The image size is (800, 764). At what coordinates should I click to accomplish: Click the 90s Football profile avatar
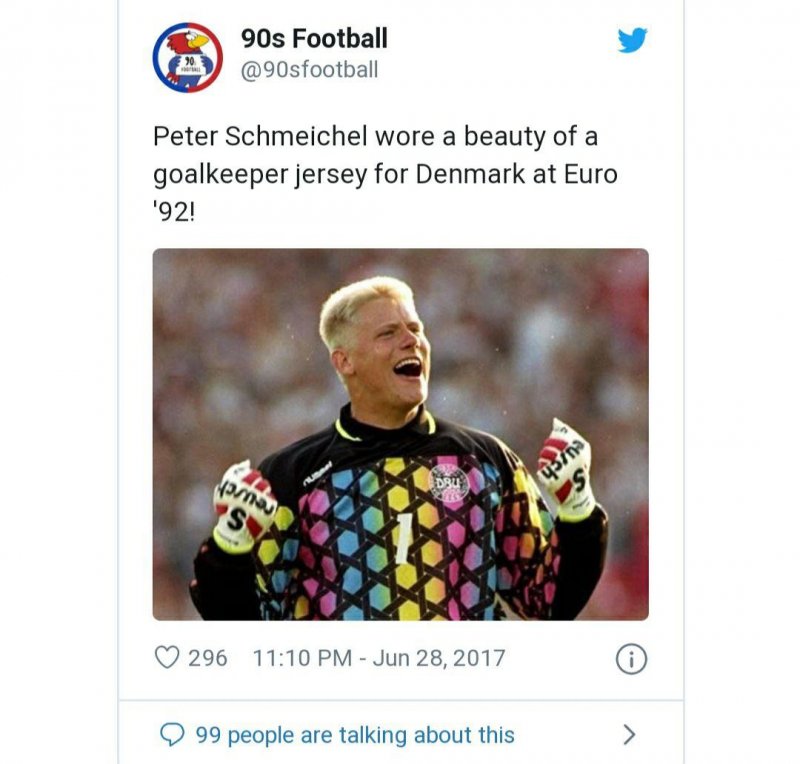pos(187,57)
